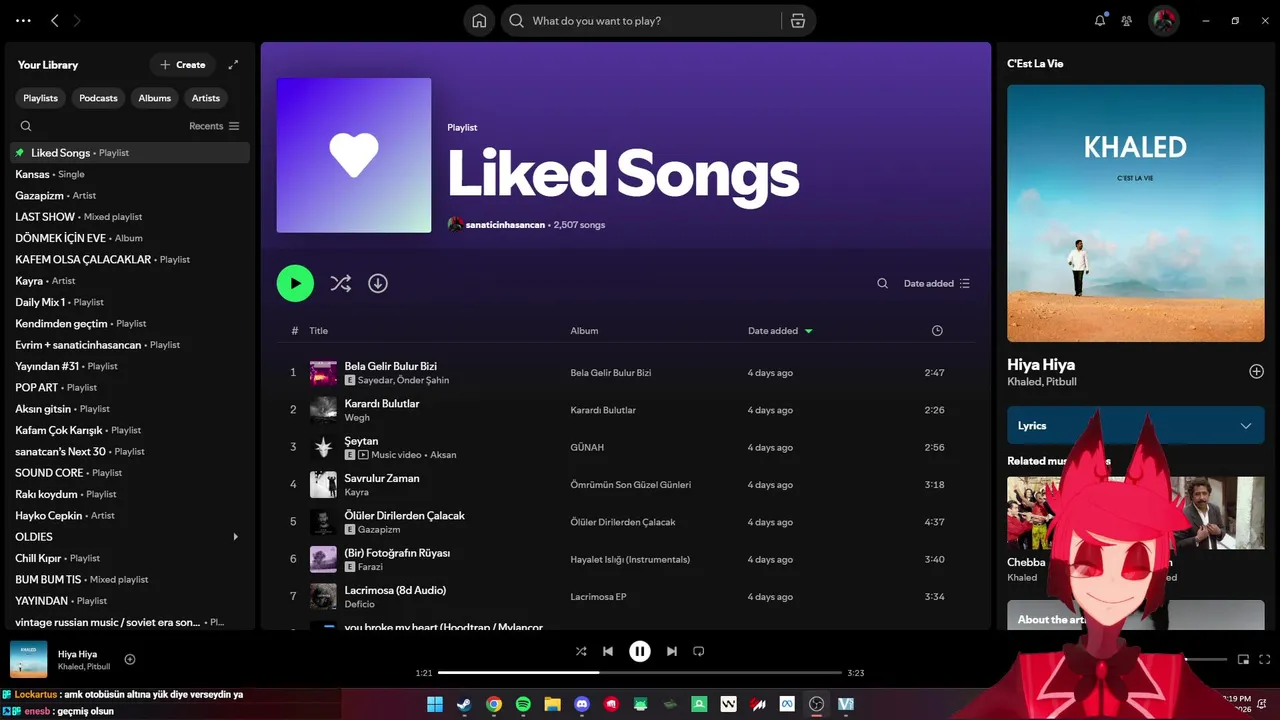Add current track to playlist in bottom bar
The image size is (1280, 720).
click(x=130, y=659)
